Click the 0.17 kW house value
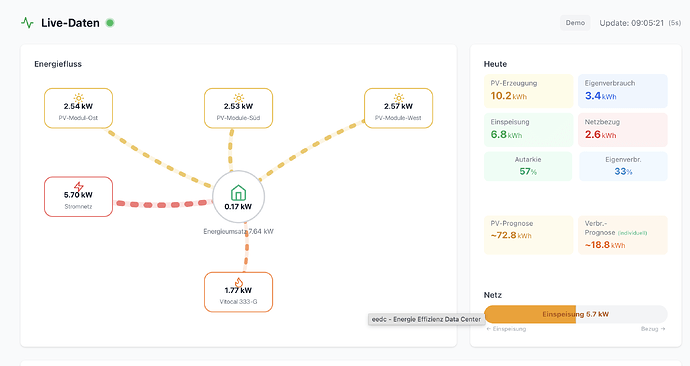Image resolution: width=690 pixels, height=366 pixels. [x=238, y=207]
